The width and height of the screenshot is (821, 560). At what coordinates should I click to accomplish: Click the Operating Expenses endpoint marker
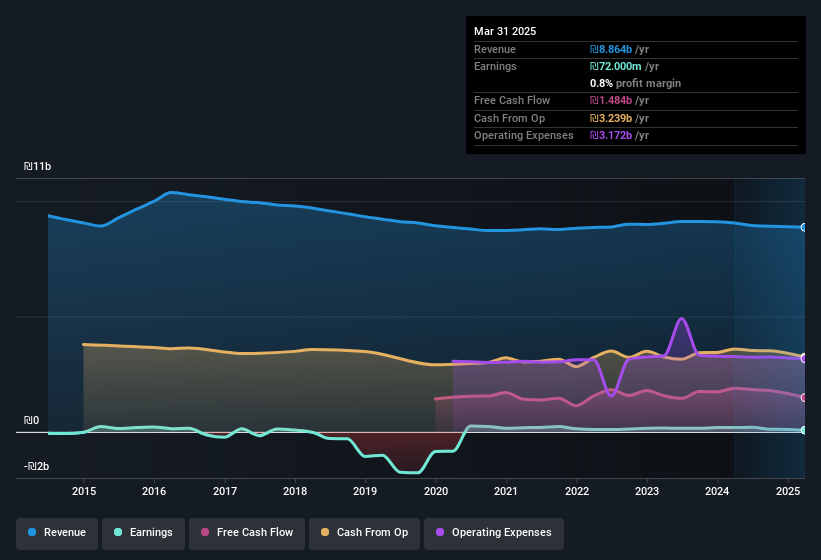point(804,359)
